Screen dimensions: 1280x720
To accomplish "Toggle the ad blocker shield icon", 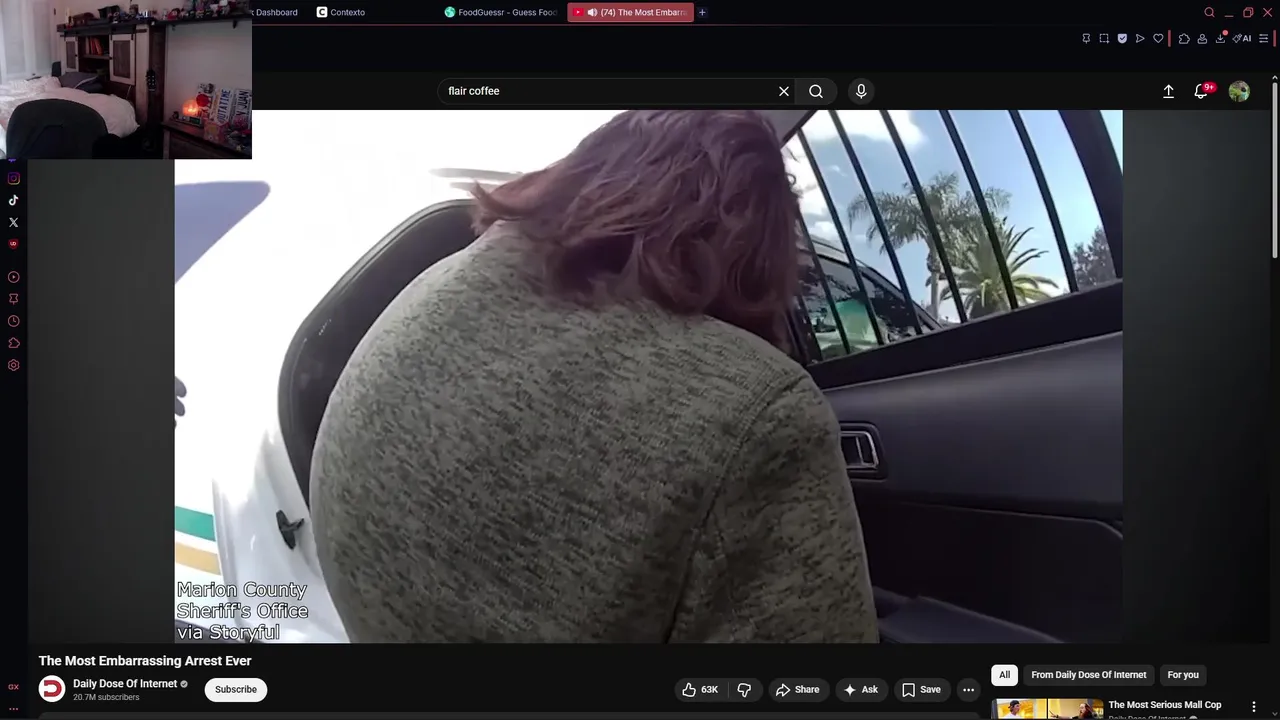I will click(1122, 39).
